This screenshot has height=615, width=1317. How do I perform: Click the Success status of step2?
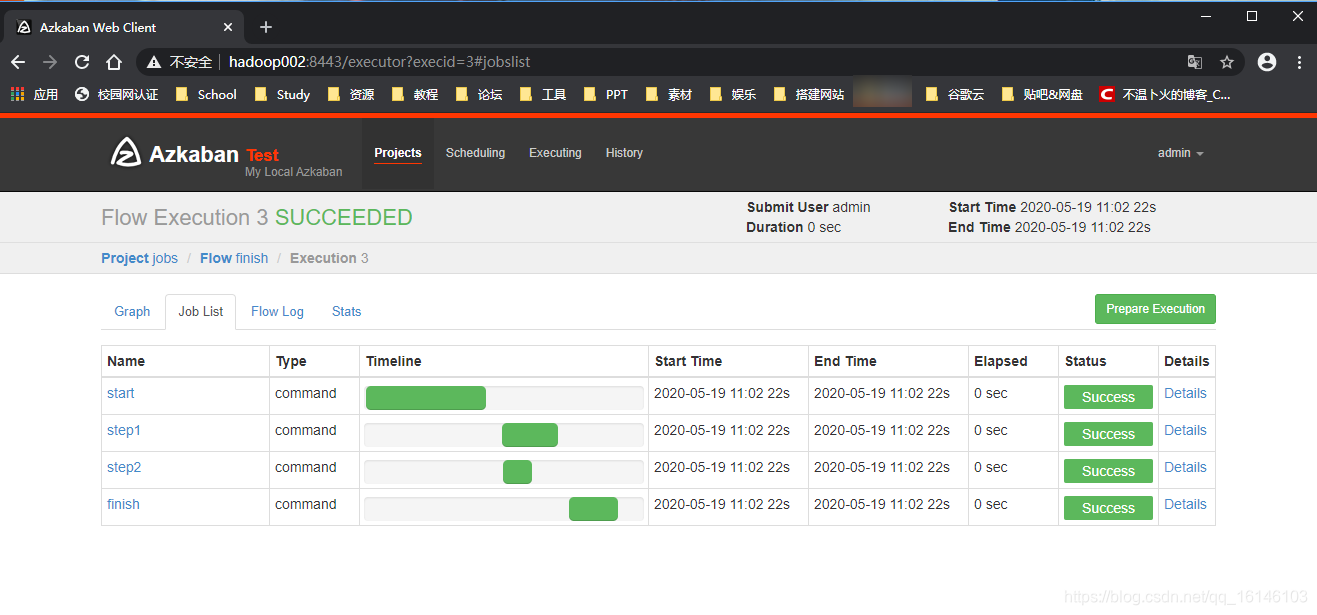(x=1108, y=471)
